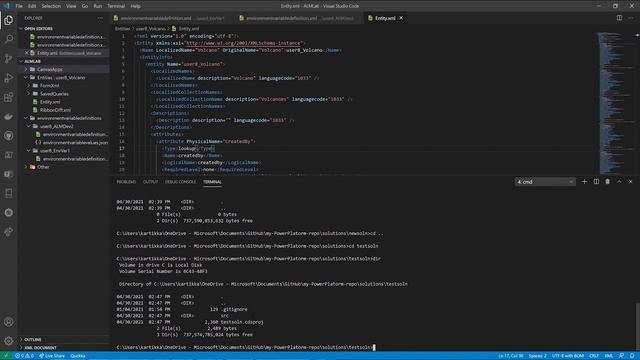The image size is (640, 360).
Task: Maximize the terminal panel size
Action: click(x=619, y=182)
